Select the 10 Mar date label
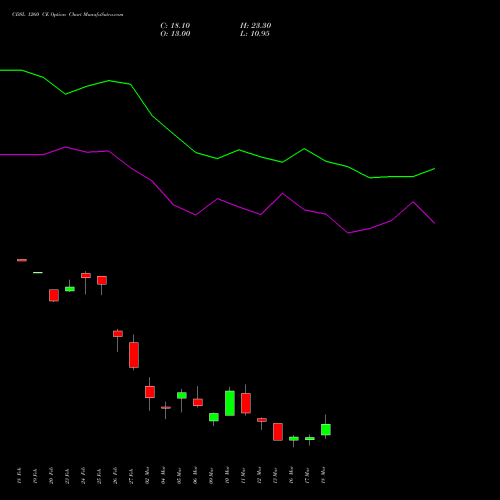 tap(227, 476)
